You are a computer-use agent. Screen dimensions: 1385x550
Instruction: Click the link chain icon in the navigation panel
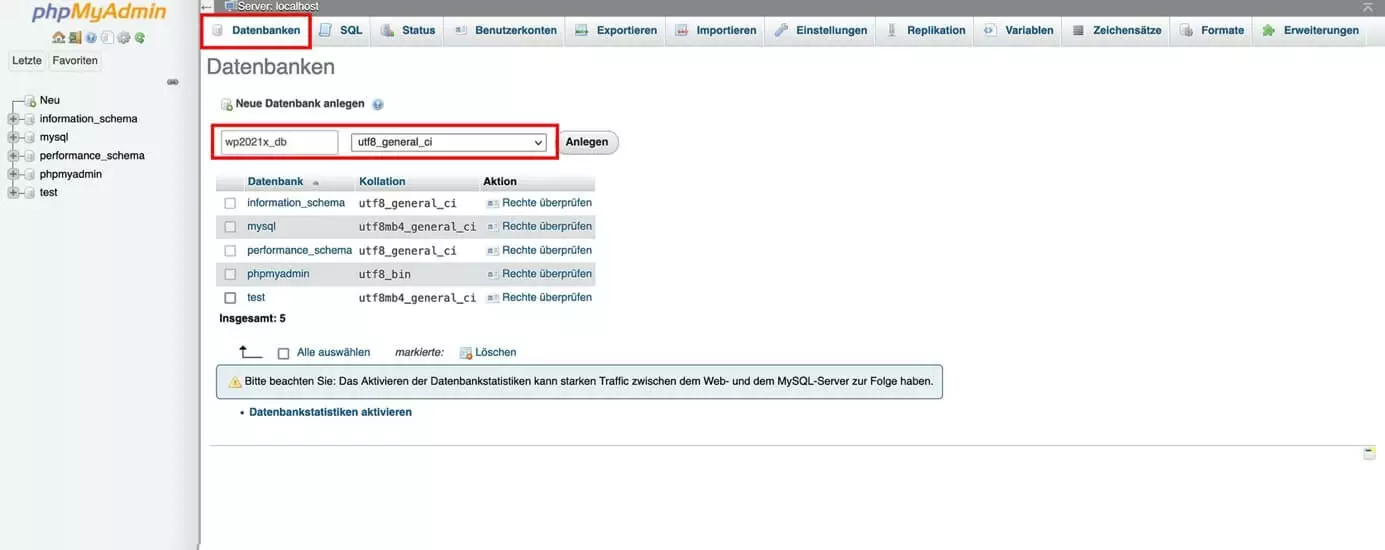pos(172,82)
